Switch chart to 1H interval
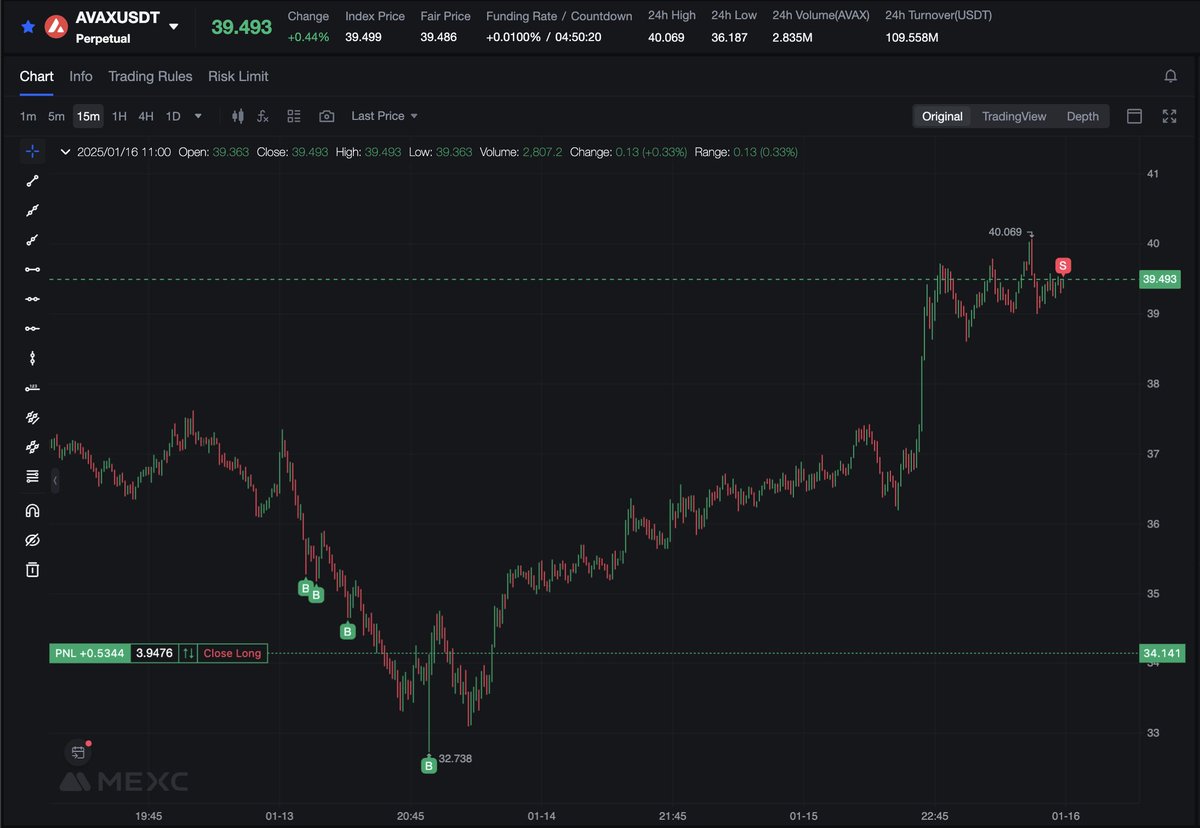The width and height of the screenshot is (1200, 828). 119,116
